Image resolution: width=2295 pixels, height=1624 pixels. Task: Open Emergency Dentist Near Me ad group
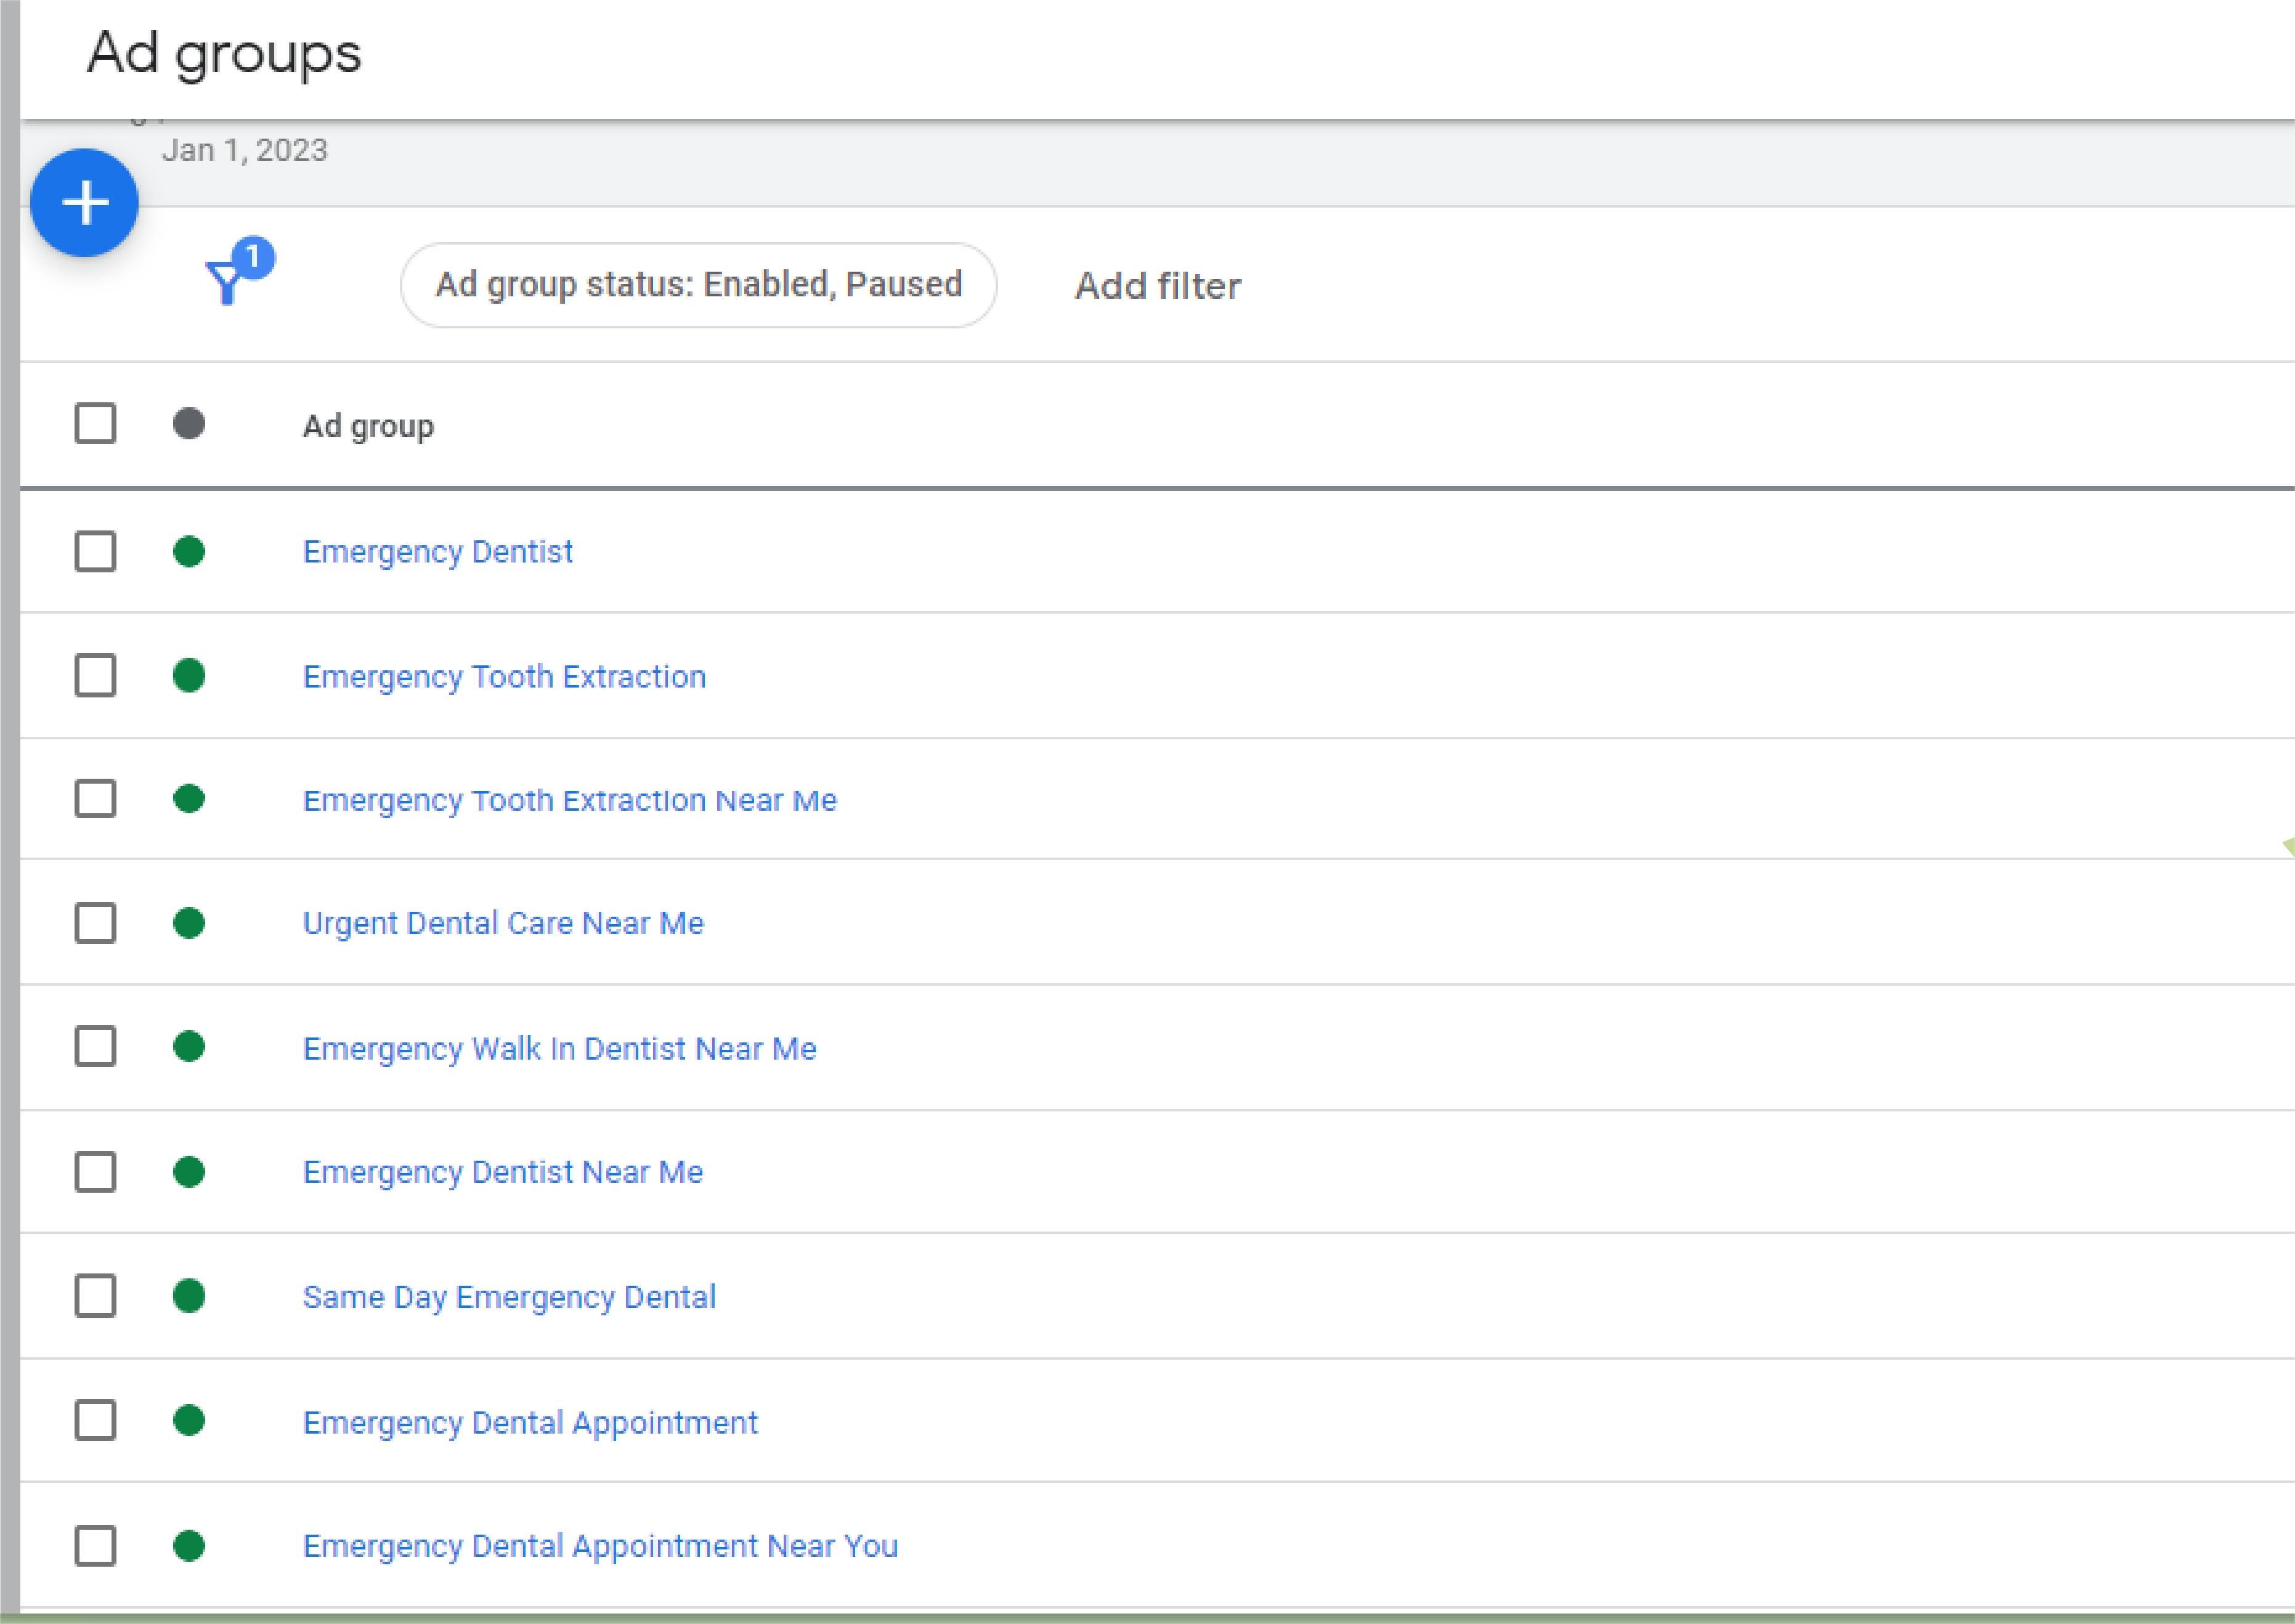[502, 1171]
